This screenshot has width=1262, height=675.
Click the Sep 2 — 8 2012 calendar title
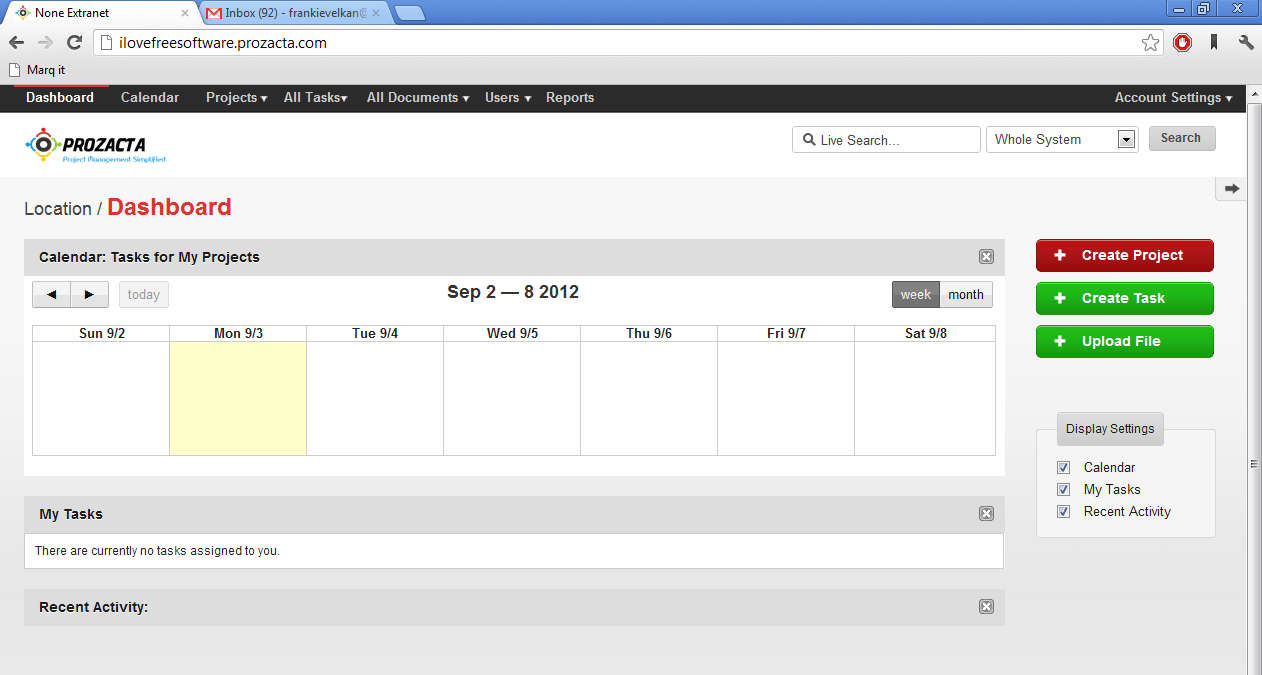click(513, 293)
